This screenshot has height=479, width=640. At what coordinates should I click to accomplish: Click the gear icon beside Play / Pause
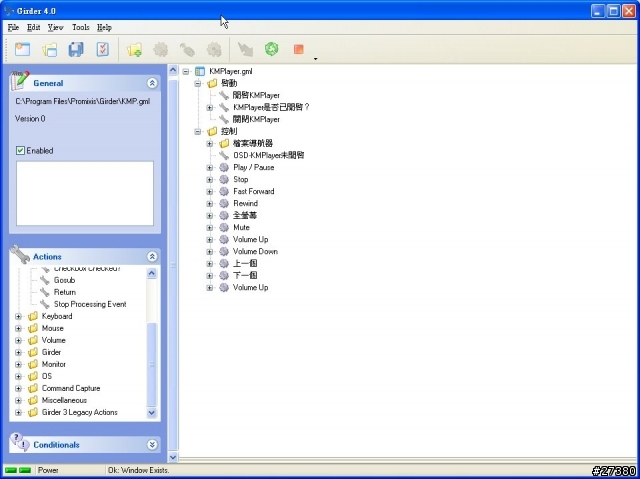tap(224, 167)
